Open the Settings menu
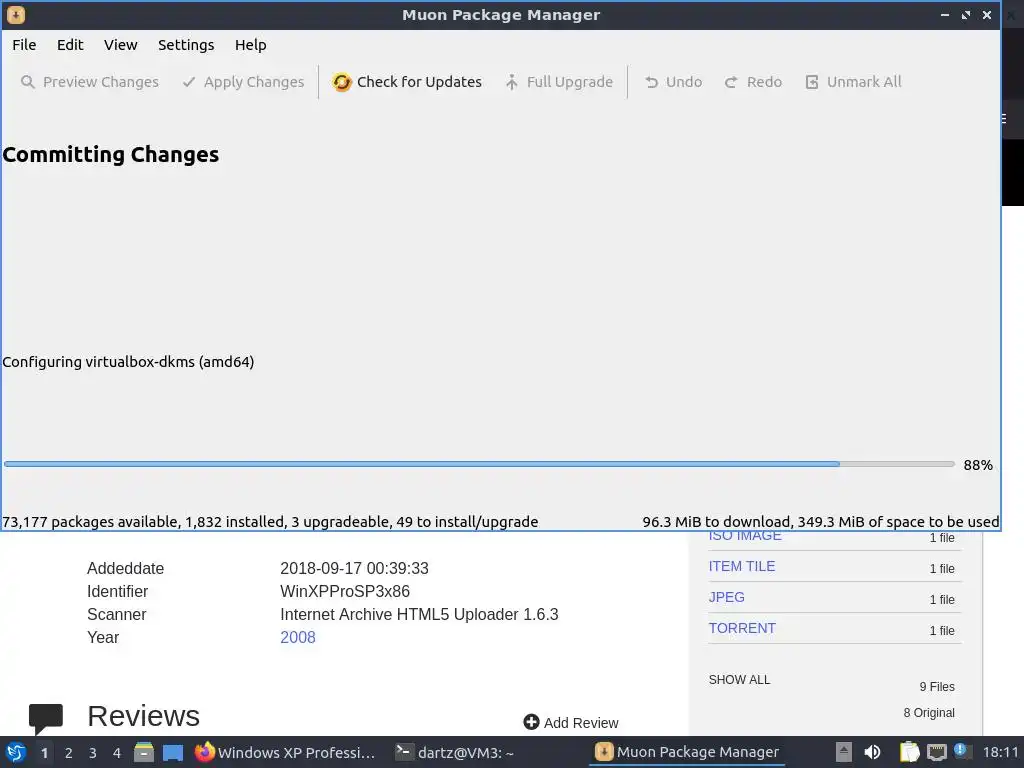This screenshot has height=768, width=1024. (x=186, y=45)
